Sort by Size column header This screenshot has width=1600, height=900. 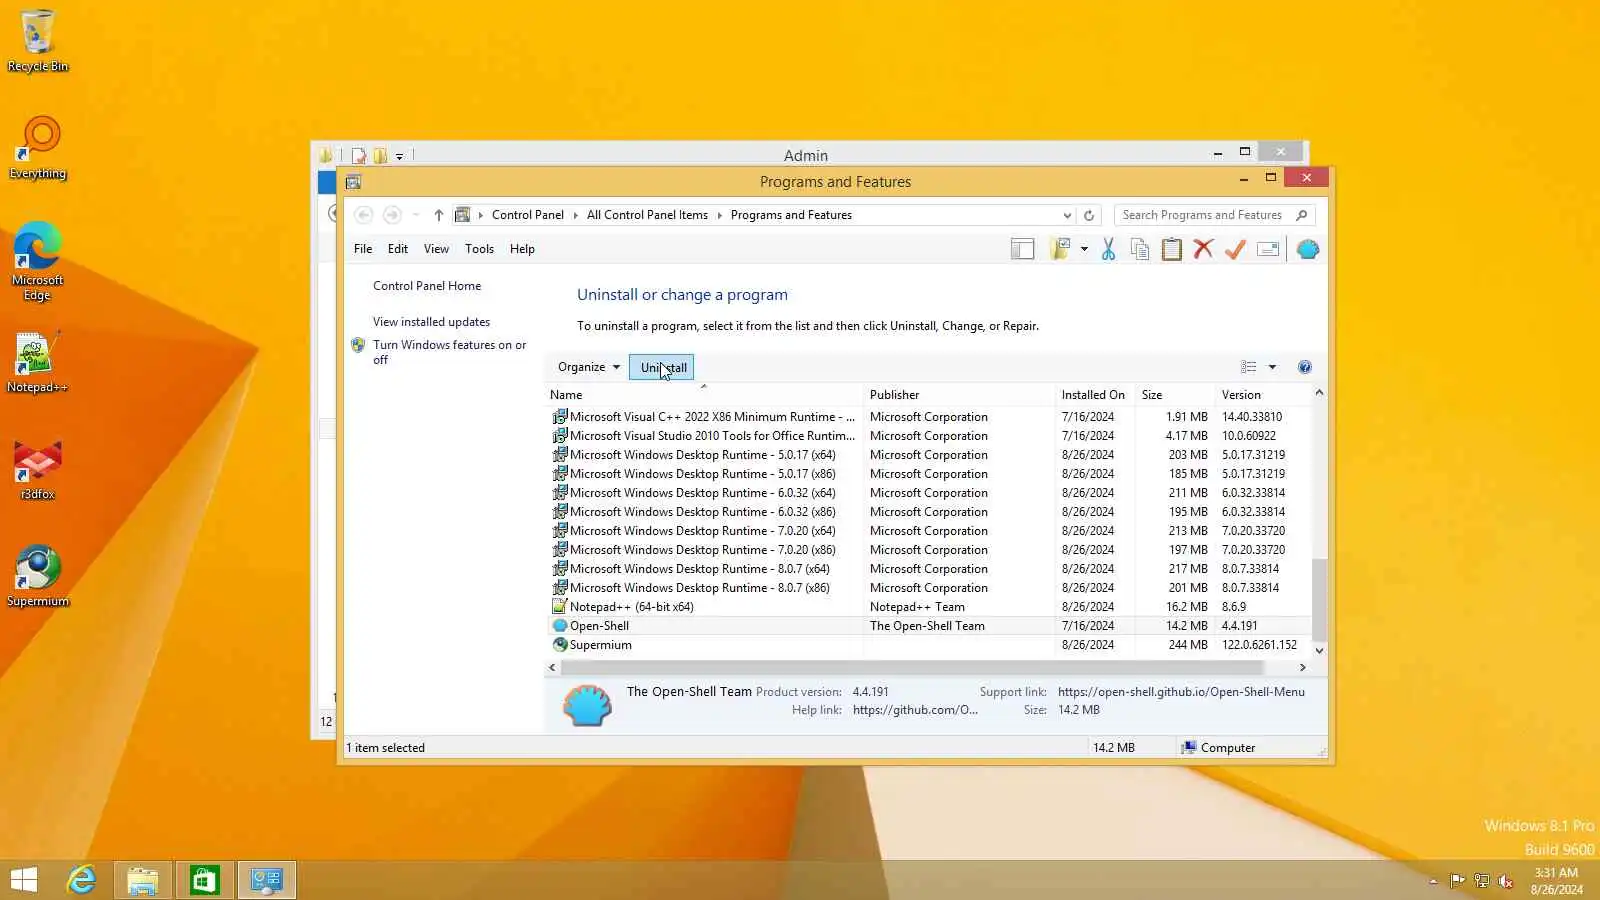(1175, 395)
